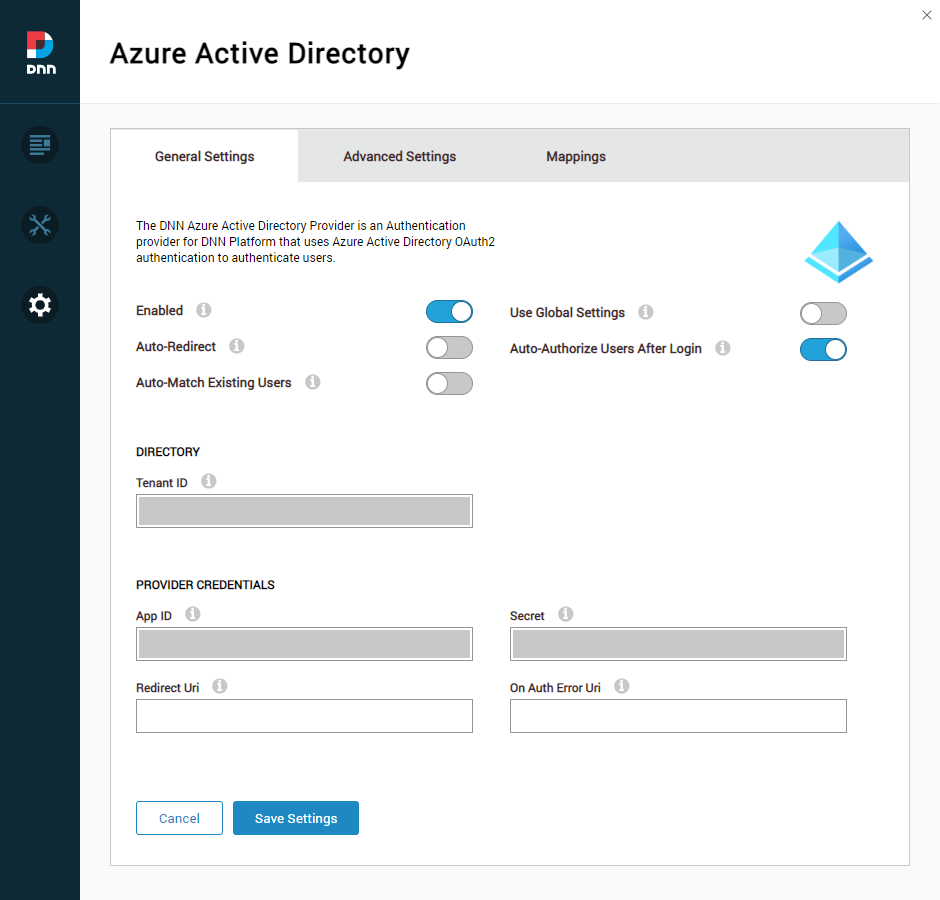
Task: Show info tooltip for Auto-Authorize Users After Login
Action: click(723, 348)
